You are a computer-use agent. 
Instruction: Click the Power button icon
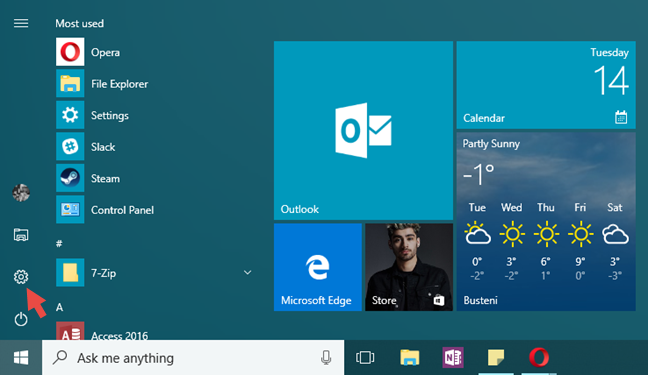(x=21, y=319)
